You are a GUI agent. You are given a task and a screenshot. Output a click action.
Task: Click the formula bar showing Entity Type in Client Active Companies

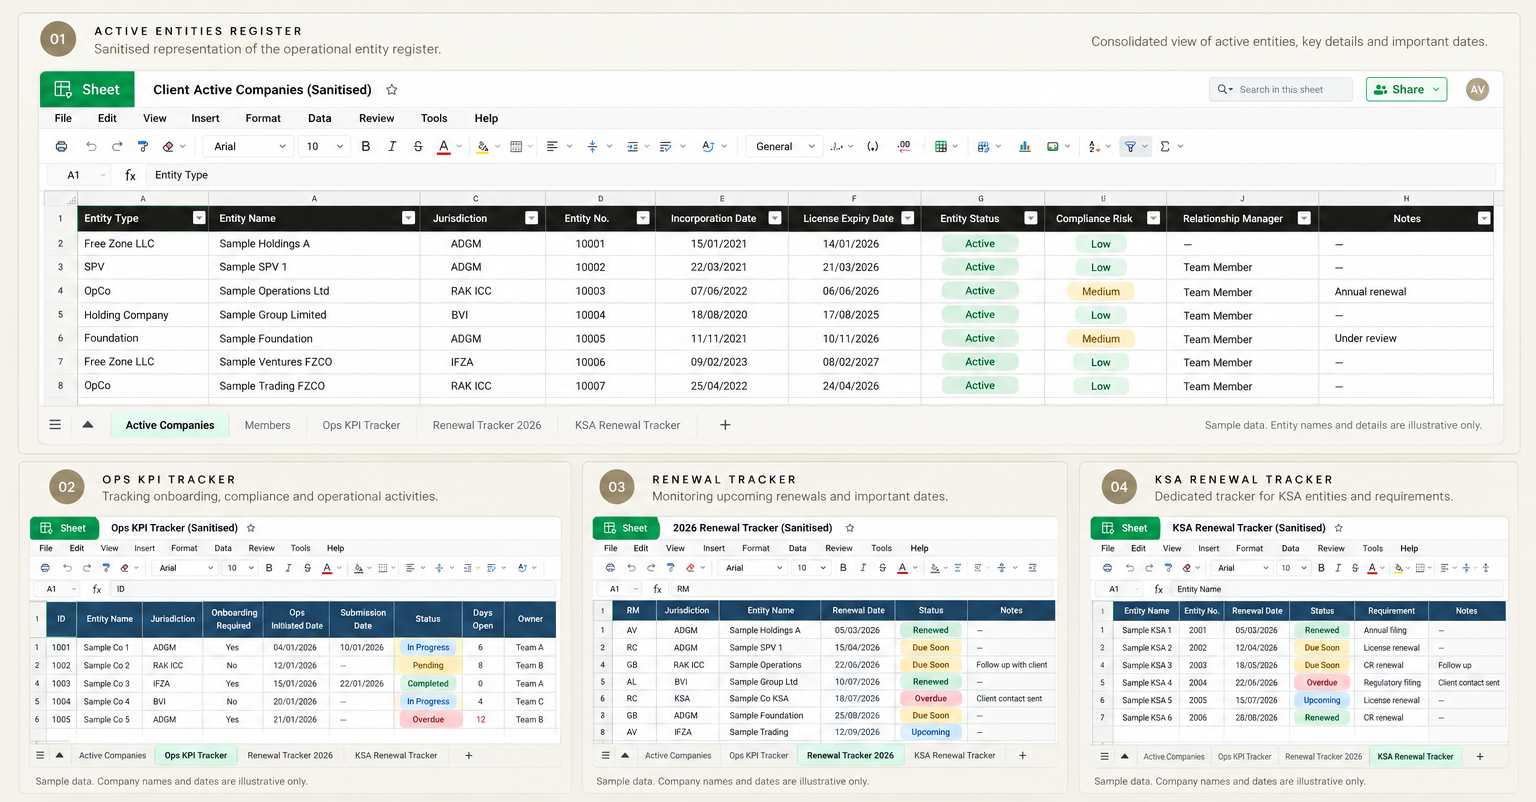click(820, 175)
